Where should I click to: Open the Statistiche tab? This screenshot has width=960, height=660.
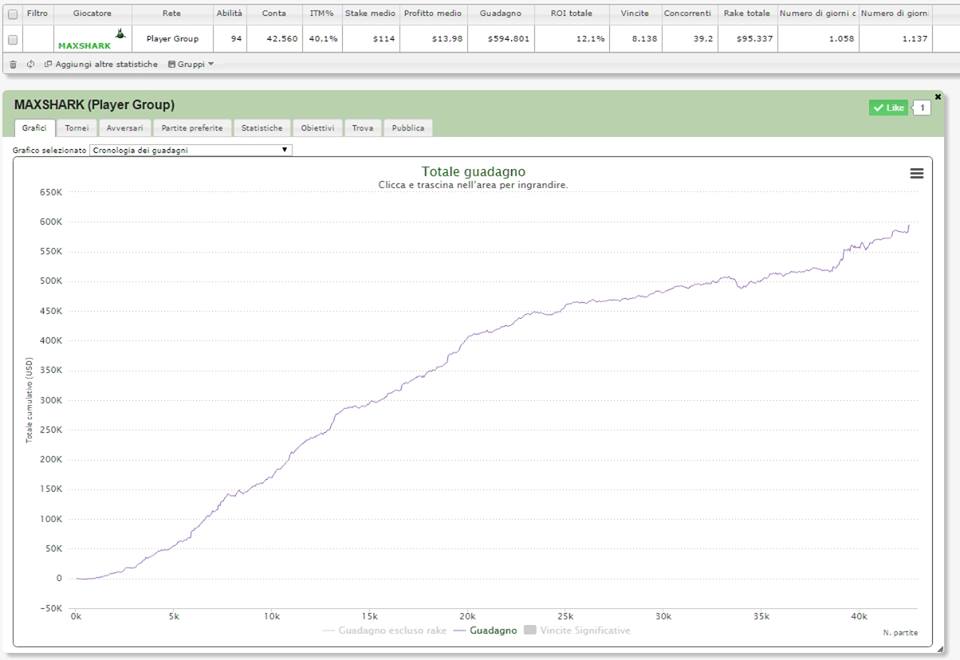pyautogui.click(x=262, y=128)
